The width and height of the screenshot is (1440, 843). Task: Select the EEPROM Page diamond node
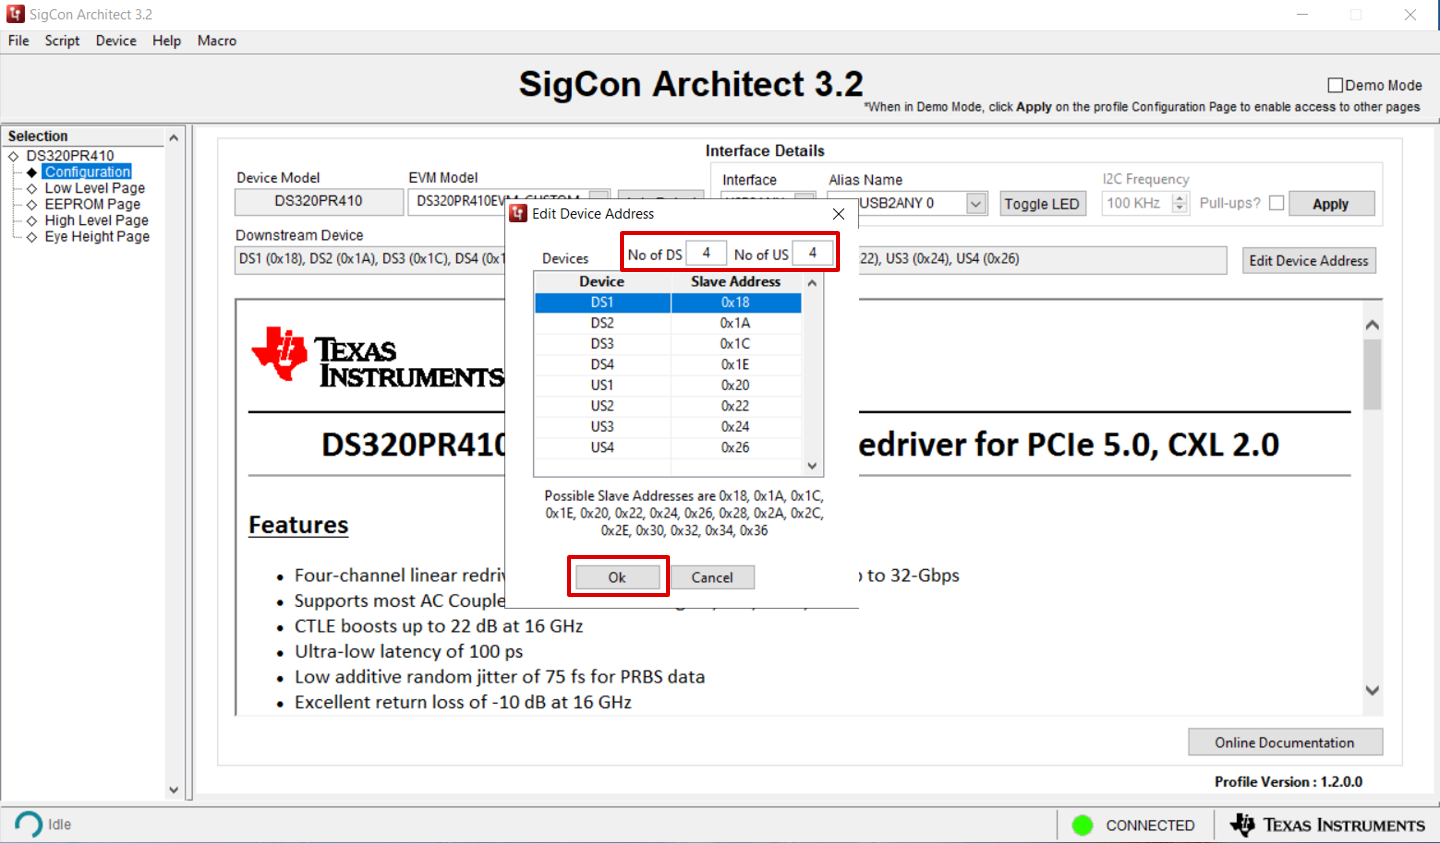coord(32,204)
